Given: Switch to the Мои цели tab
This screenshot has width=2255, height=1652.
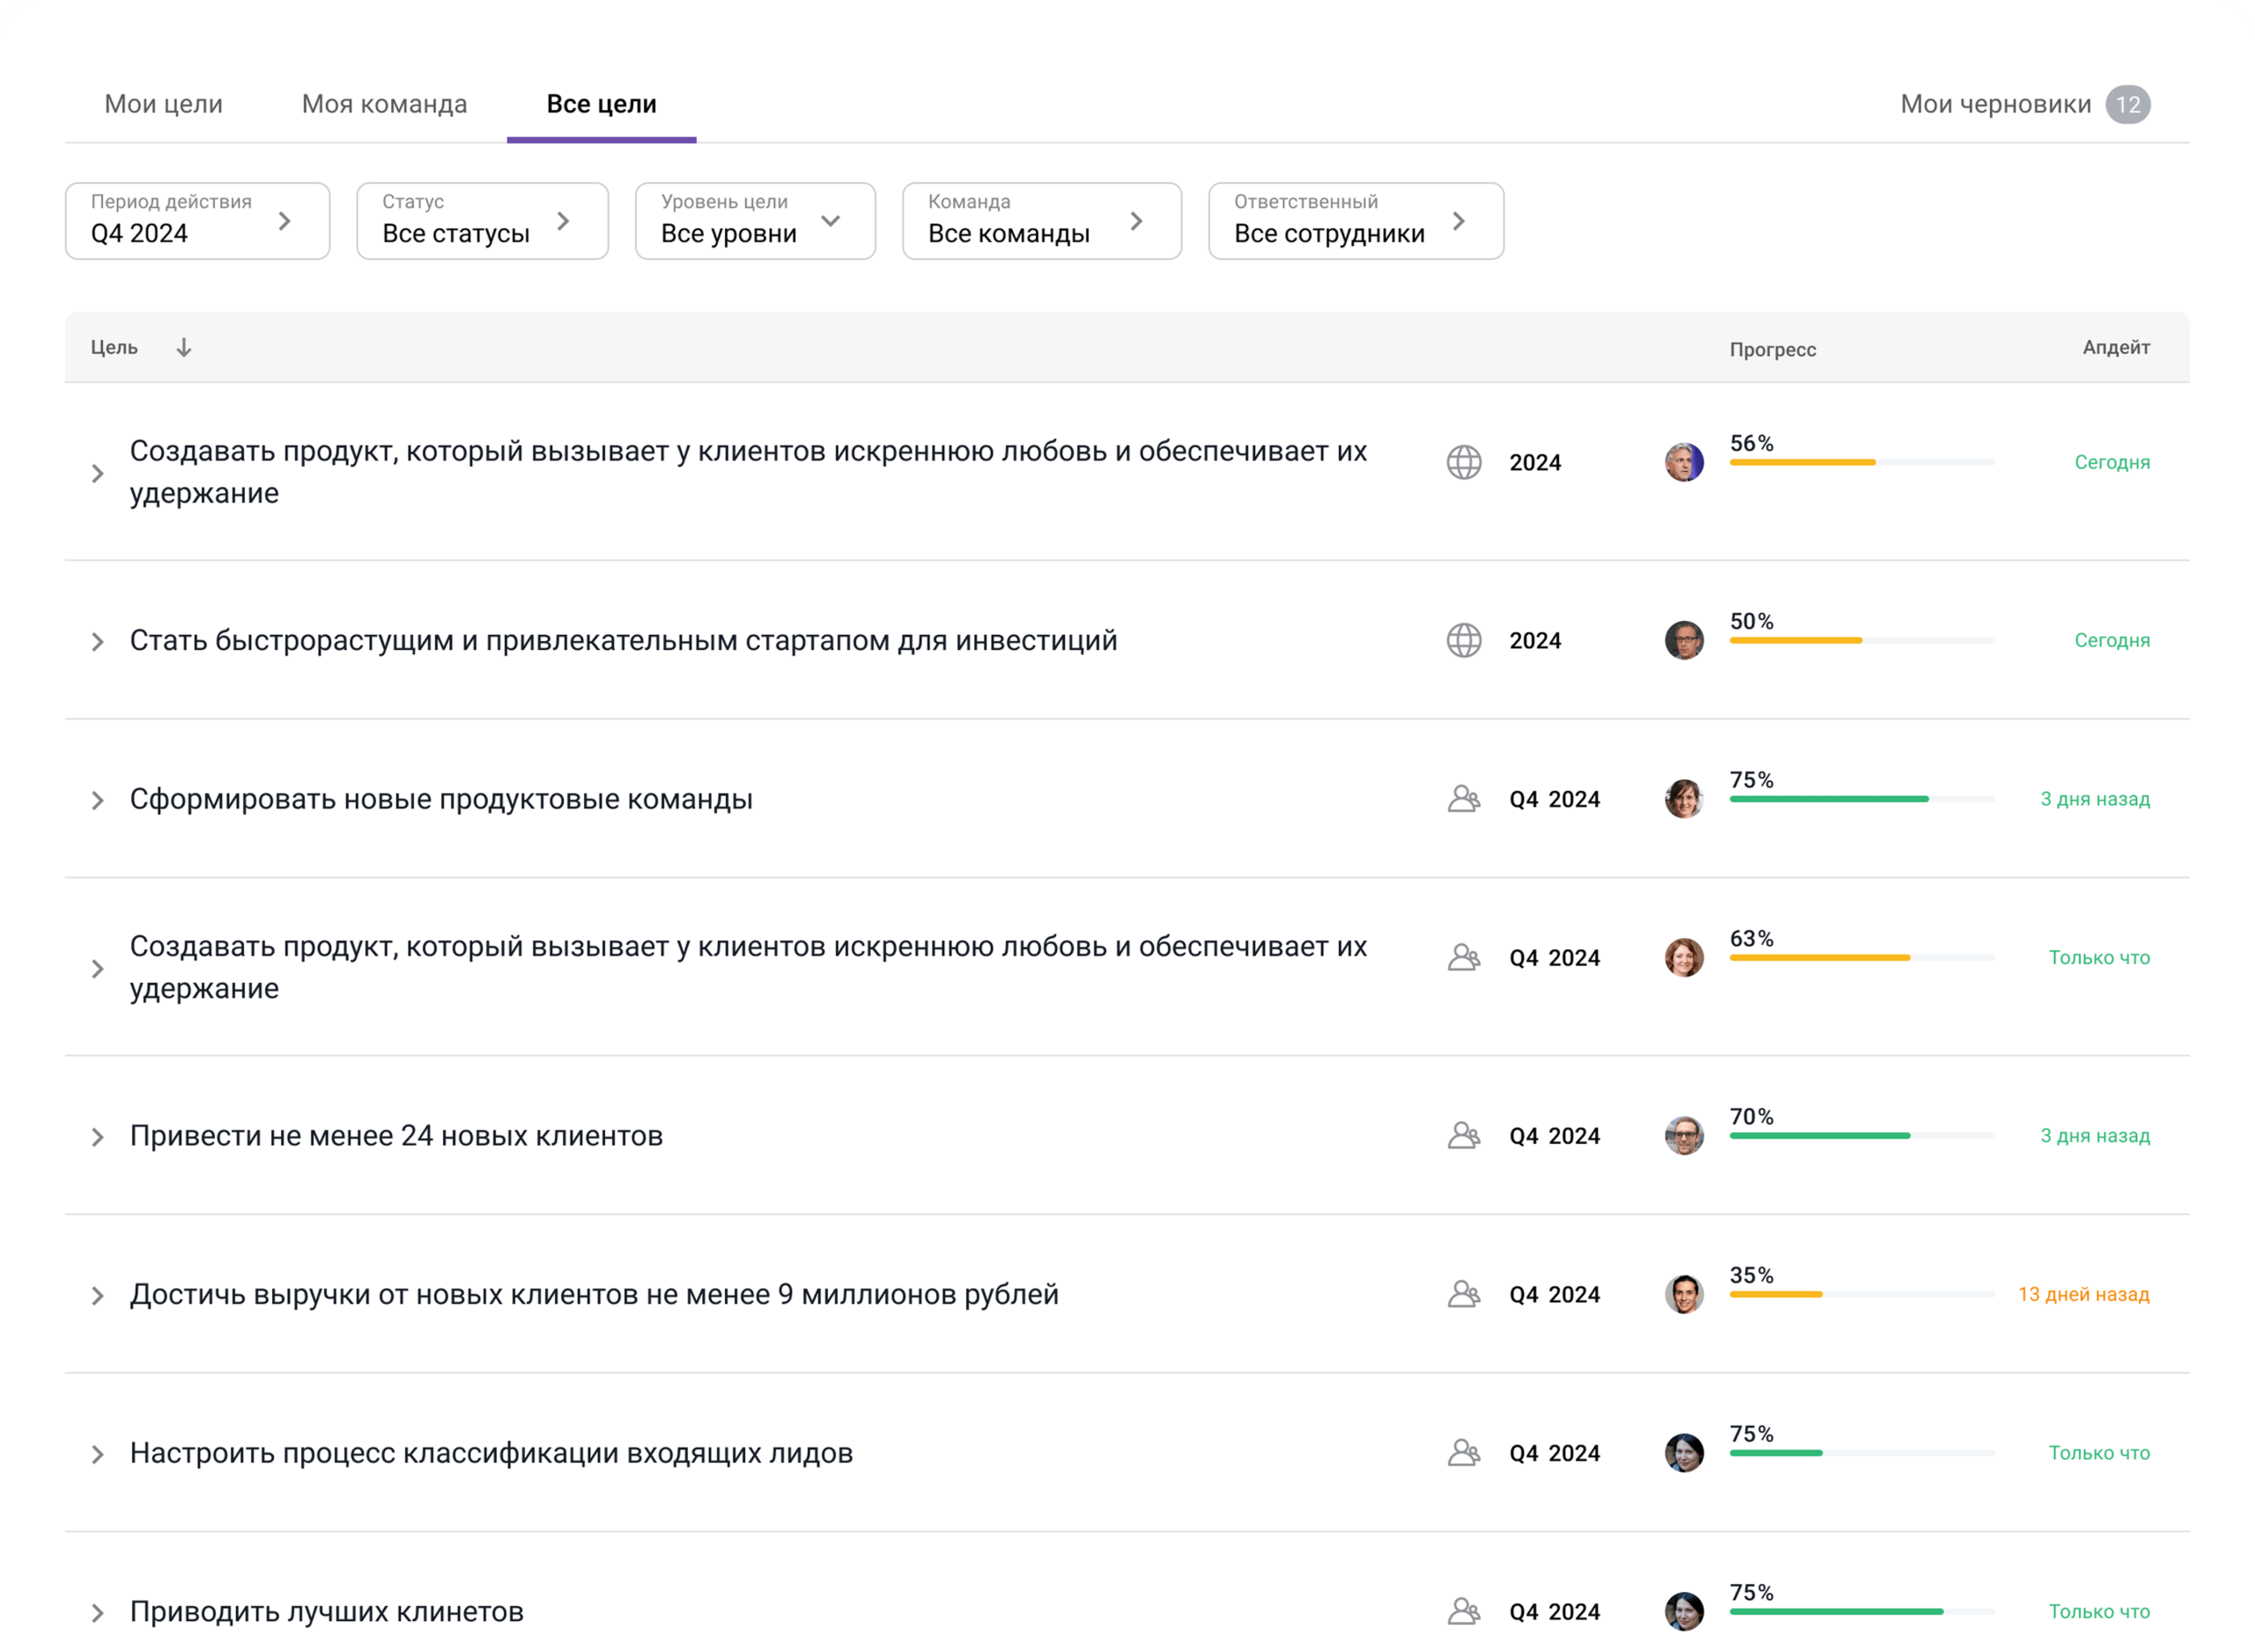Looking at the screenshot, I should point(163,103).
